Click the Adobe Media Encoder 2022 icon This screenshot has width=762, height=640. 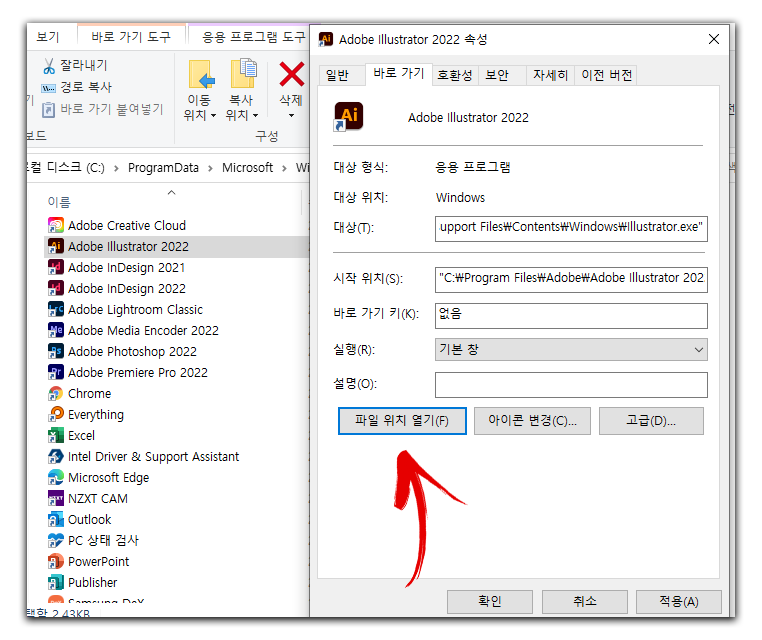56,330
